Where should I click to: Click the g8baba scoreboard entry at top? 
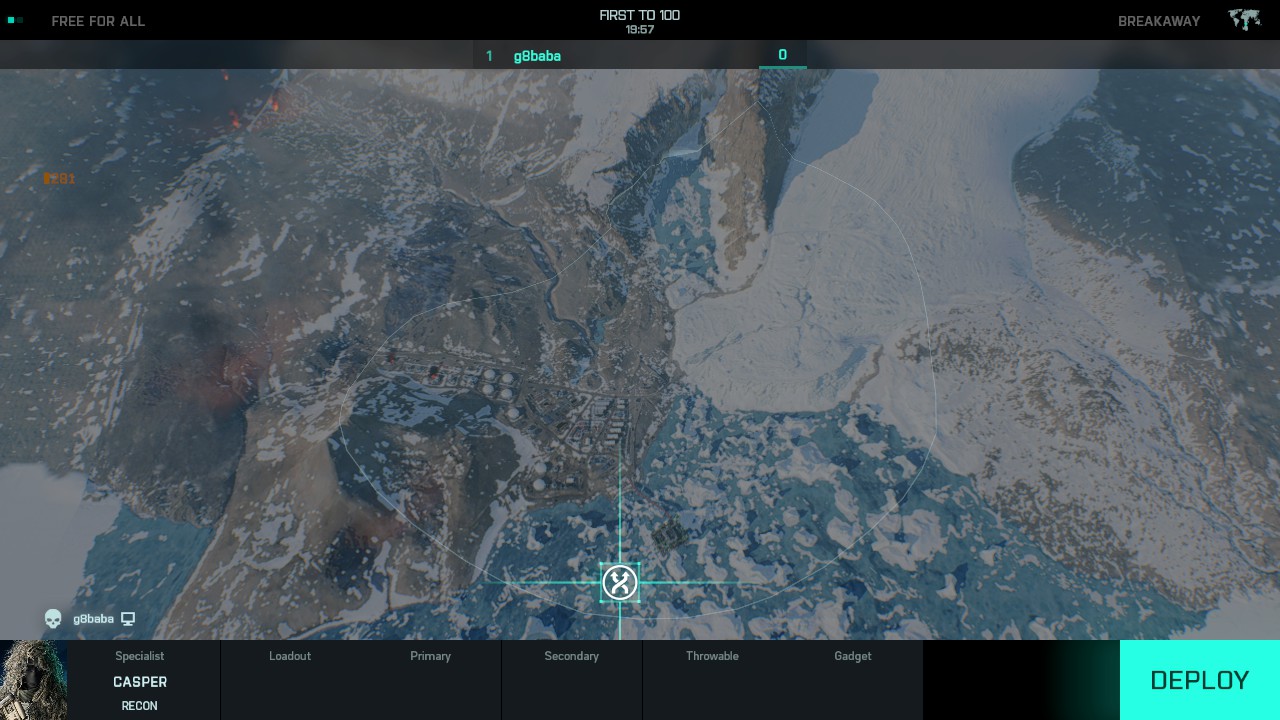[x=537, y=56]
